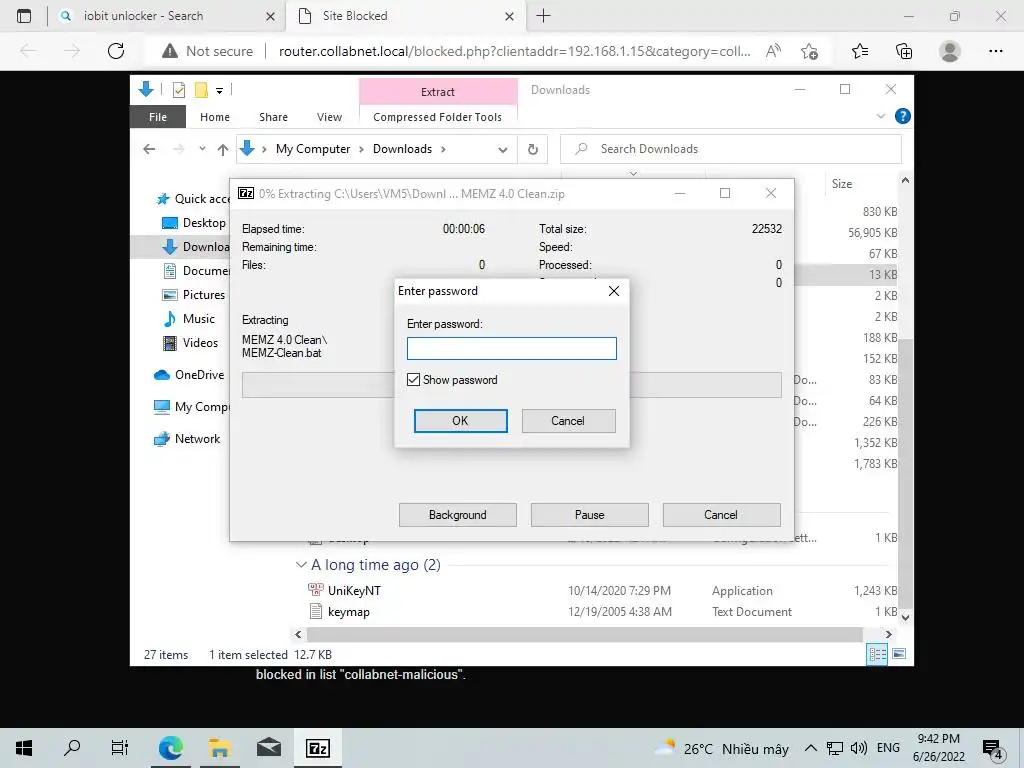
Task: Switch to the View ribbon tab
Action: (329, 117)
